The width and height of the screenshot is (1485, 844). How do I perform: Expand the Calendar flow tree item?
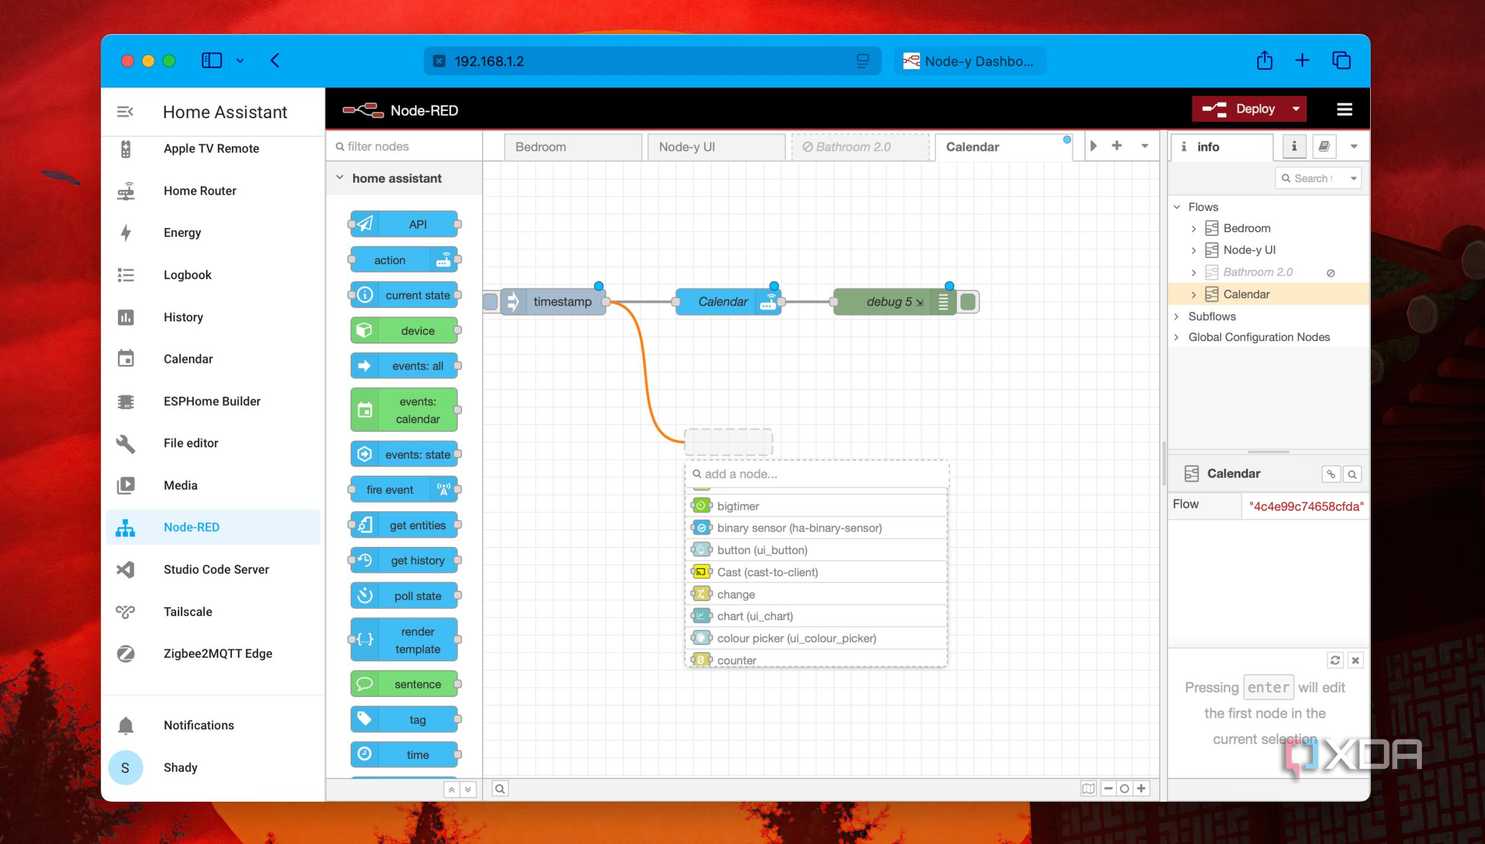(x=1194, y=295)
